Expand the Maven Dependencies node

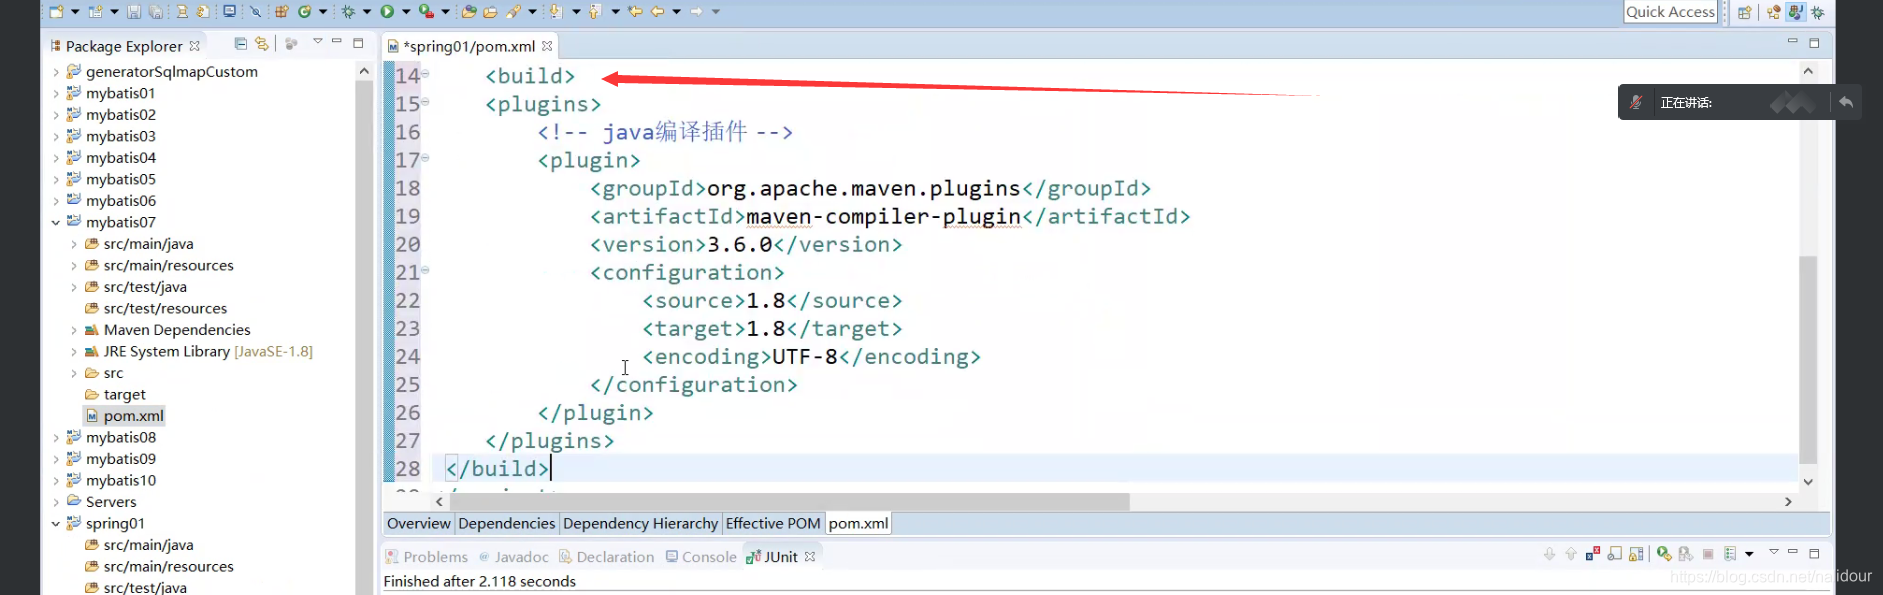(x=73, y=330)
